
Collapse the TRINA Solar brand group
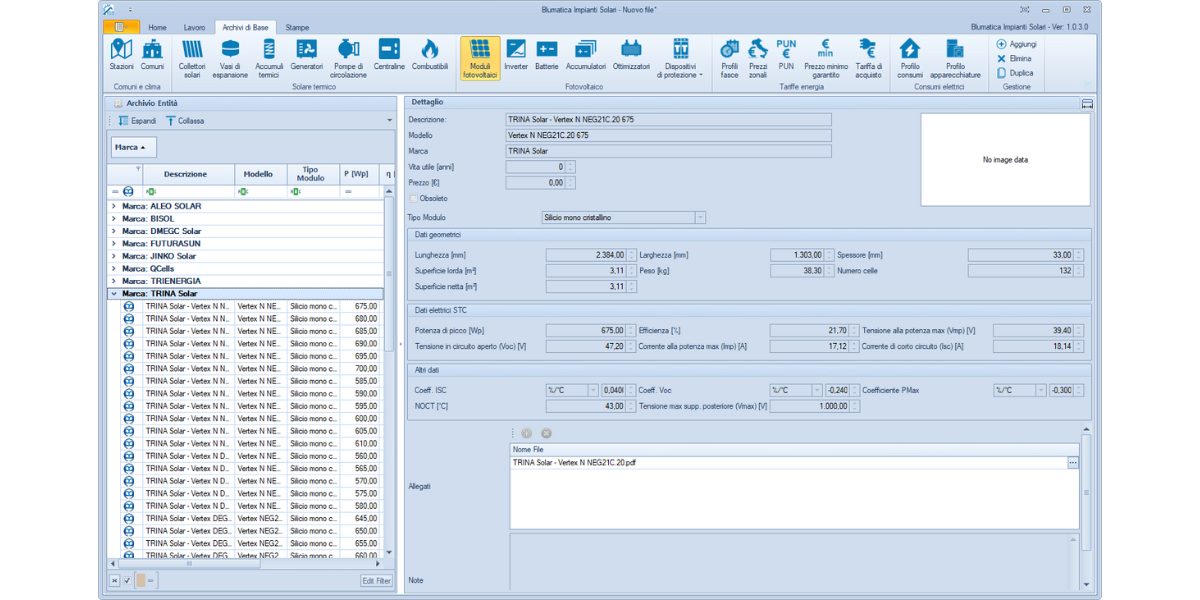pyautogui.click(x=114, y=294)
